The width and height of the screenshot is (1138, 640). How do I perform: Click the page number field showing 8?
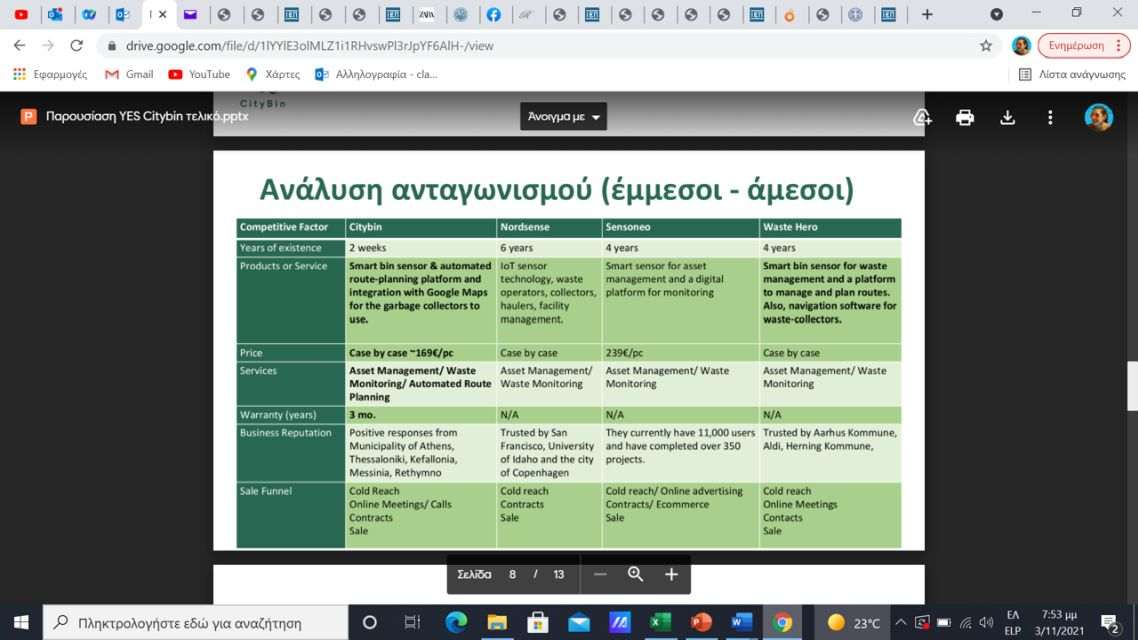[512, 574]
